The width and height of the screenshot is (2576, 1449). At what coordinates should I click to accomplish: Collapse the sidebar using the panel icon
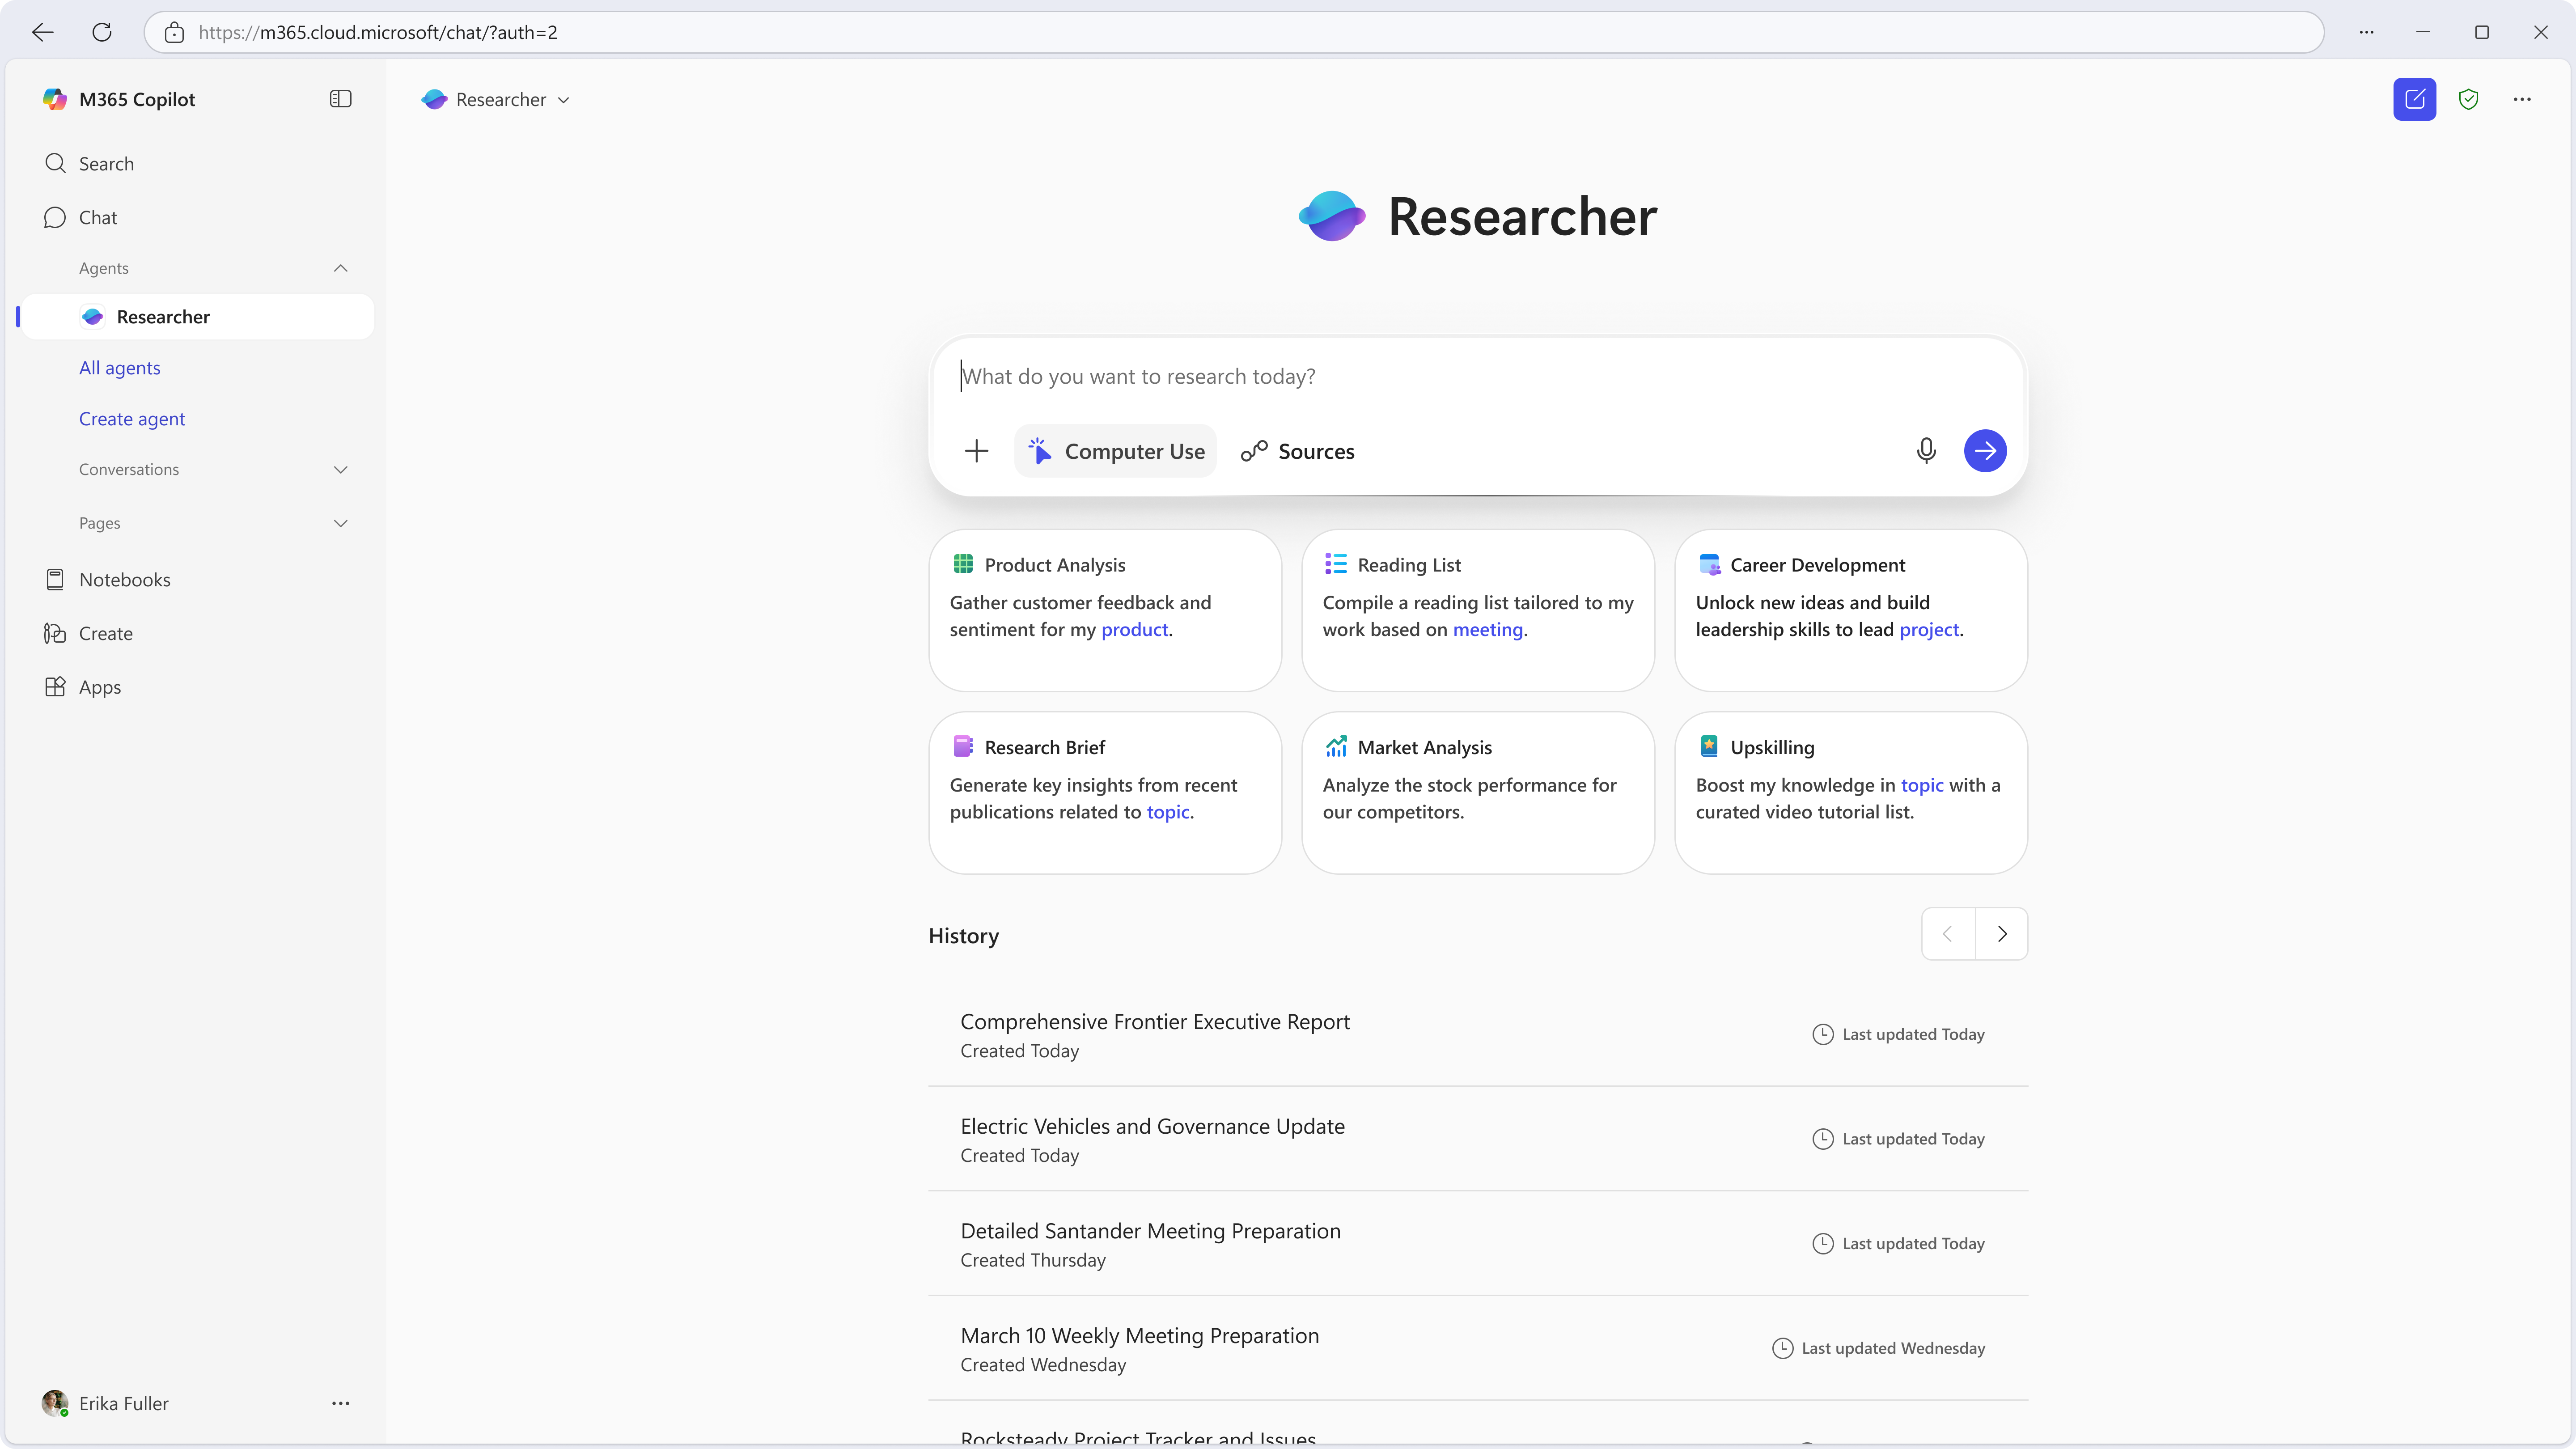[340, 98]
